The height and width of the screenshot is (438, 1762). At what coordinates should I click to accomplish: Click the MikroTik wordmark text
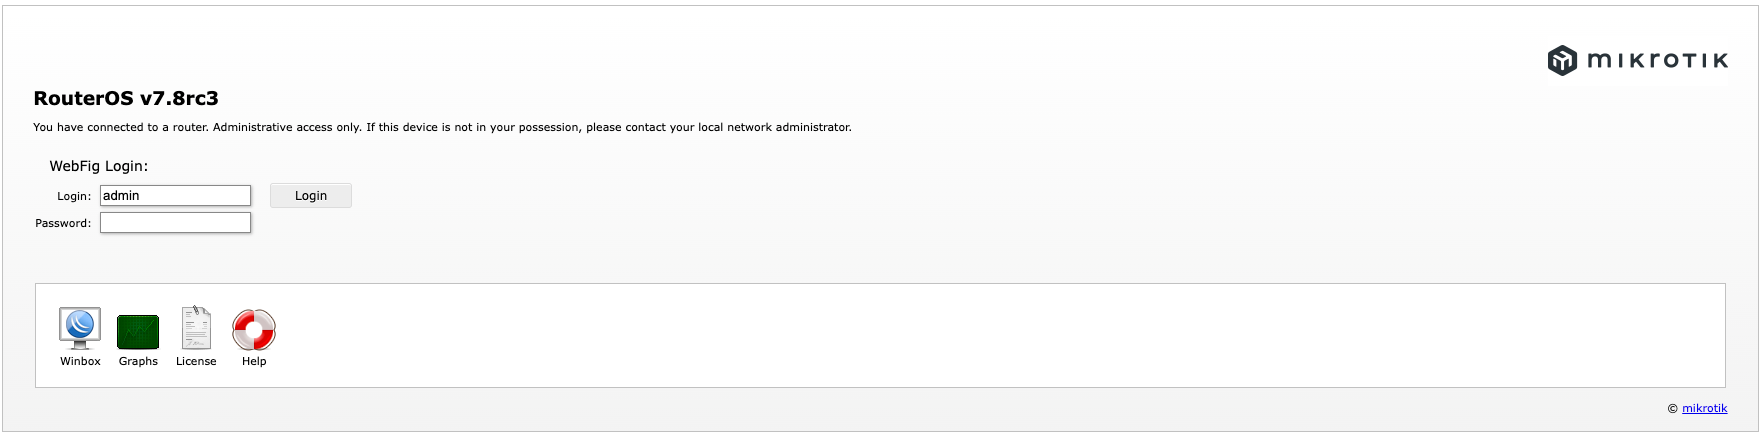[x=1657, y=61]
